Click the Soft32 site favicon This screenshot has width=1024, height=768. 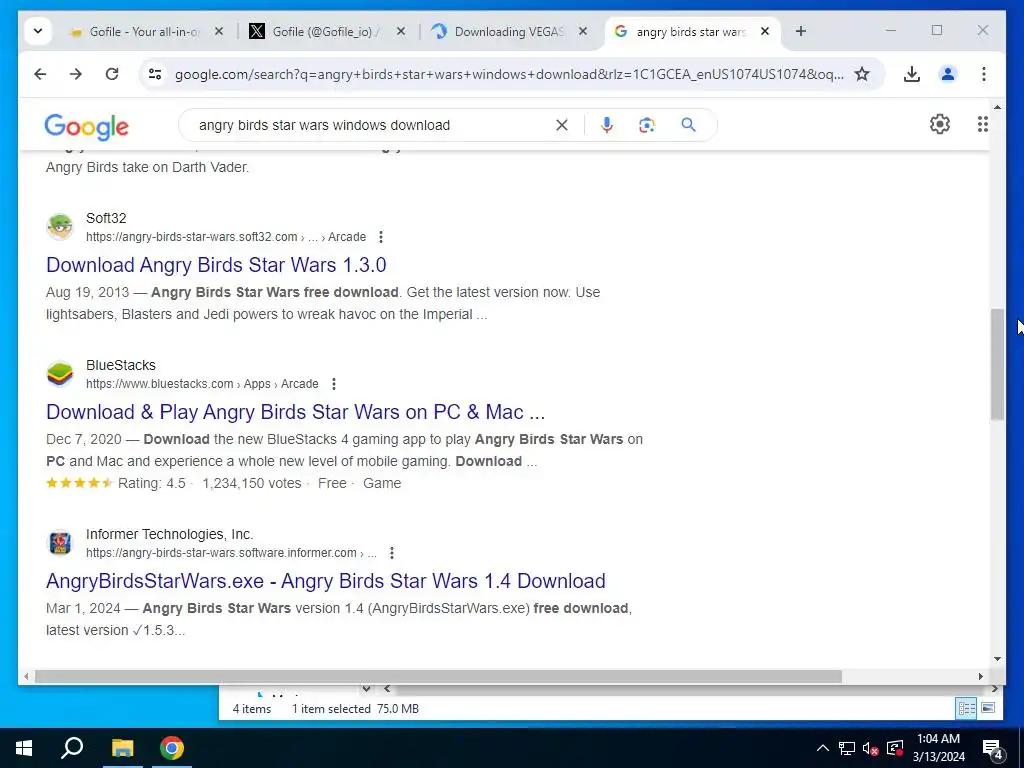pyautogui.click(x=60, y=227)
